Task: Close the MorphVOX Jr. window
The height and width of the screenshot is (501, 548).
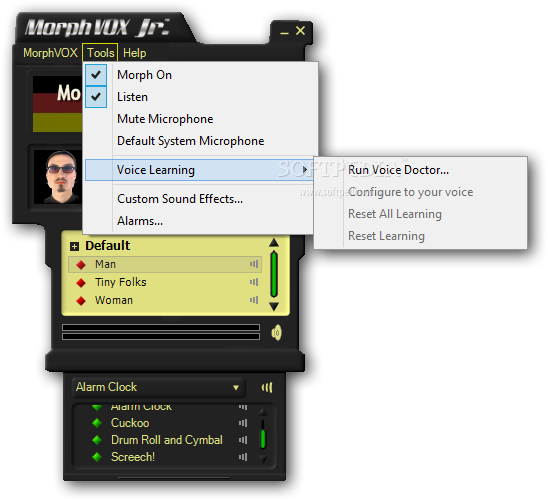Action: tap(300, 31)
